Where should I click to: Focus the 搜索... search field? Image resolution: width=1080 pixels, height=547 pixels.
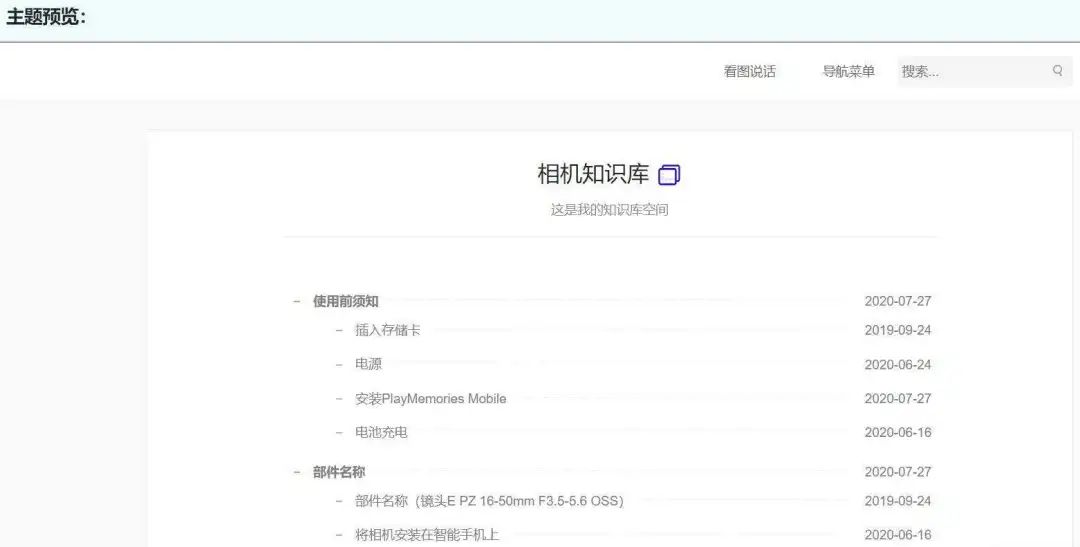984,71
